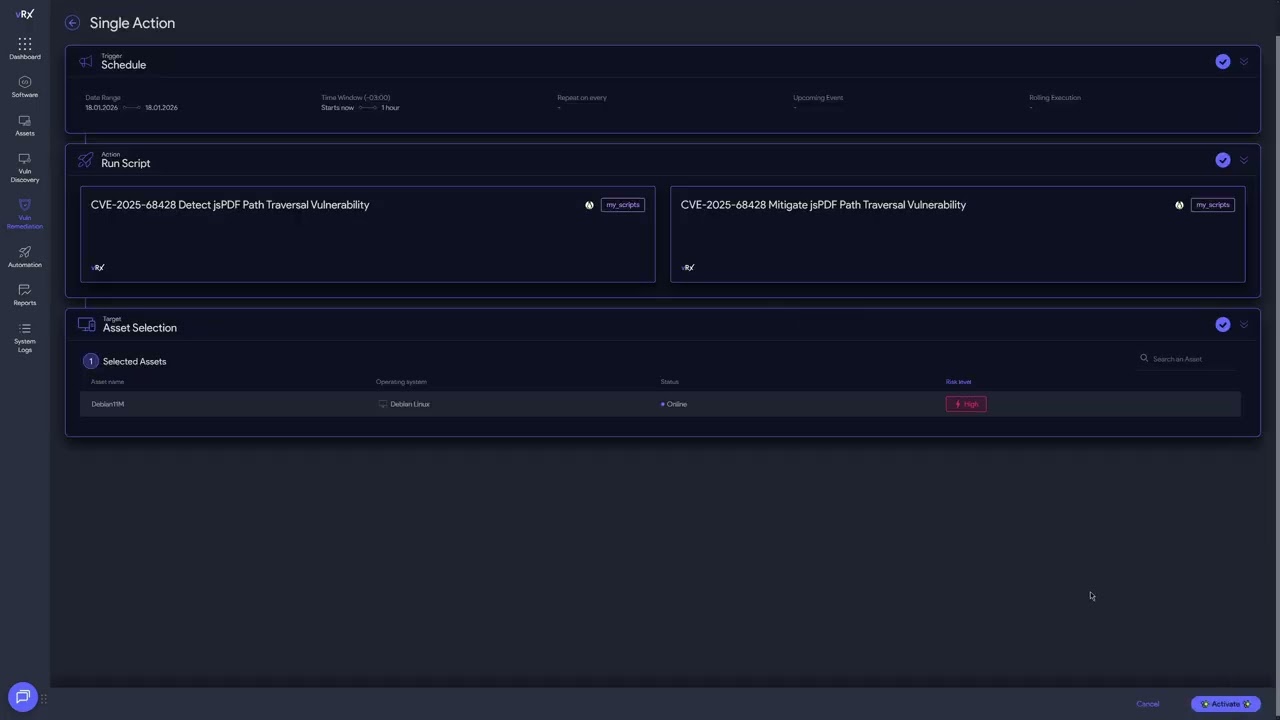Click the Starts now value
Viewport: 1280px width, 720px height.
tap(337, 108)
